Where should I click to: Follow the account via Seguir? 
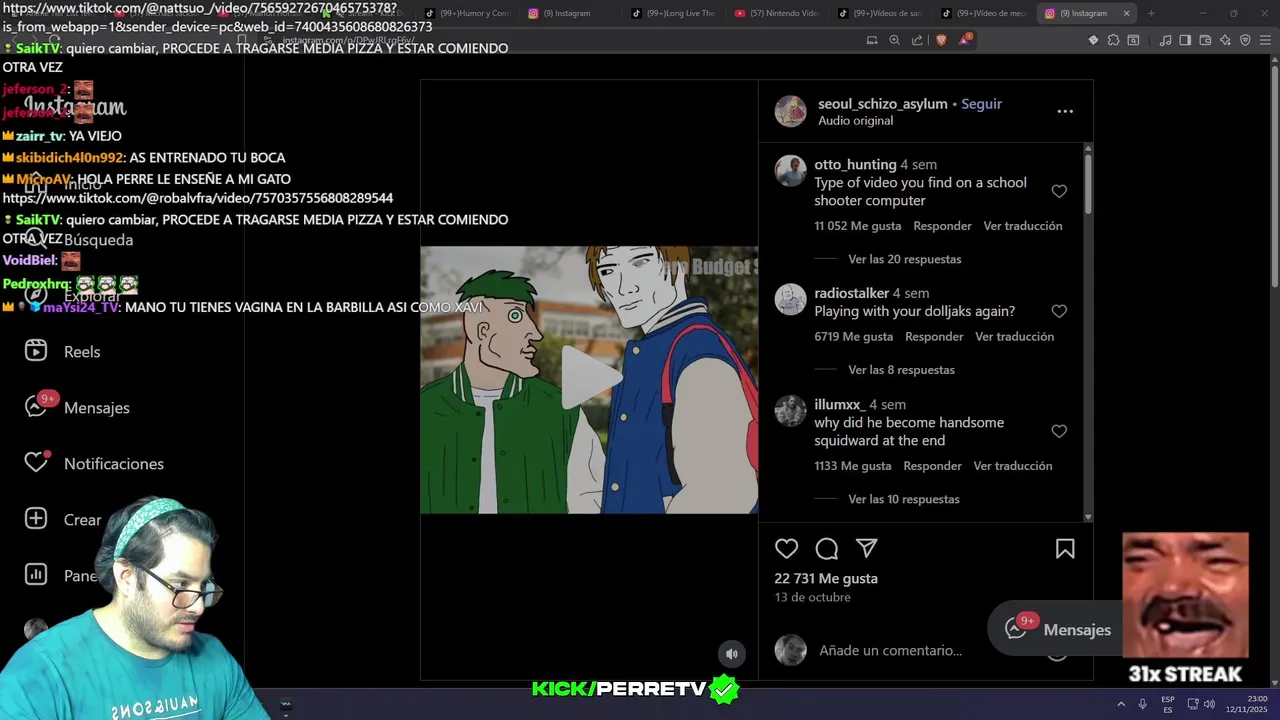pyautogui.click(x=981, y=104)
